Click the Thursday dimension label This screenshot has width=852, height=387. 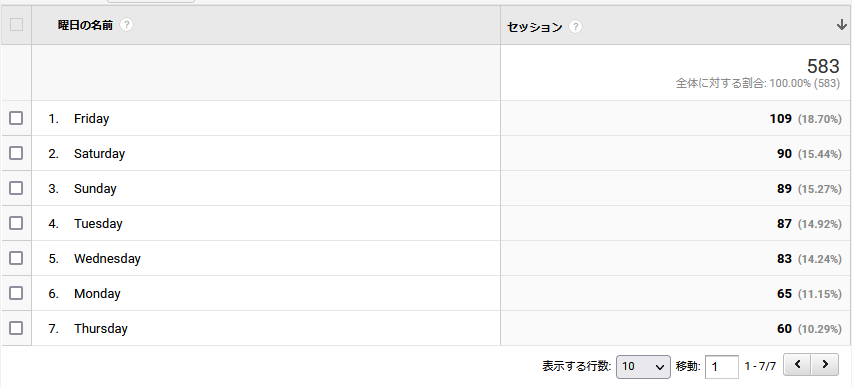click(101, 328)
